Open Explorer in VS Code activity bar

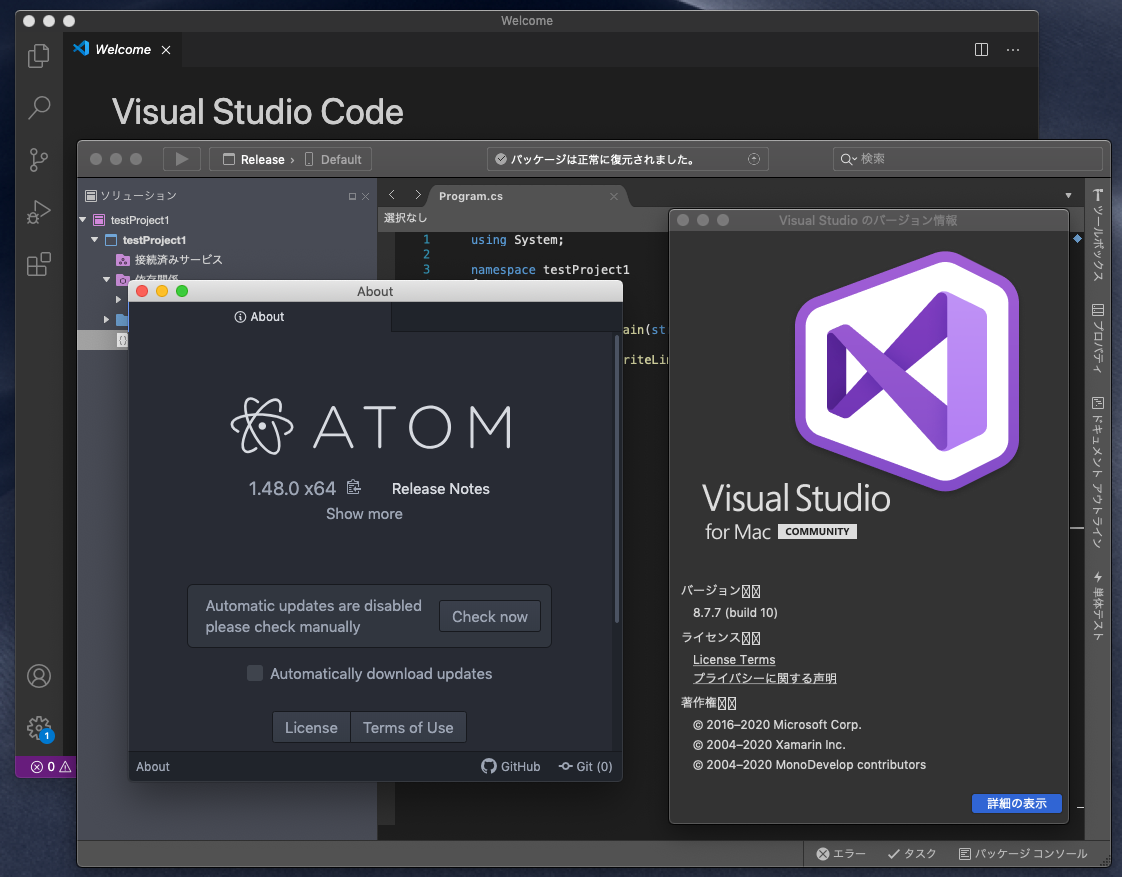39,56
